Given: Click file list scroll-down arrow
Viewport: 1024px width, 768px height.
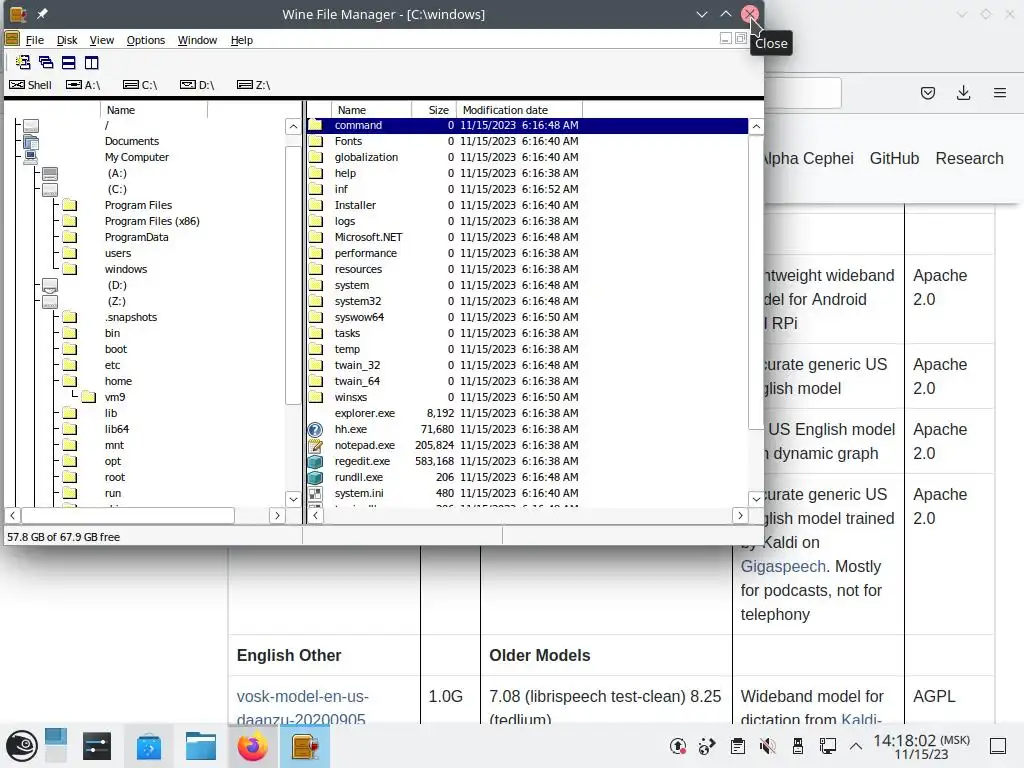Looking at the screenshot, I should coord(756,499).
